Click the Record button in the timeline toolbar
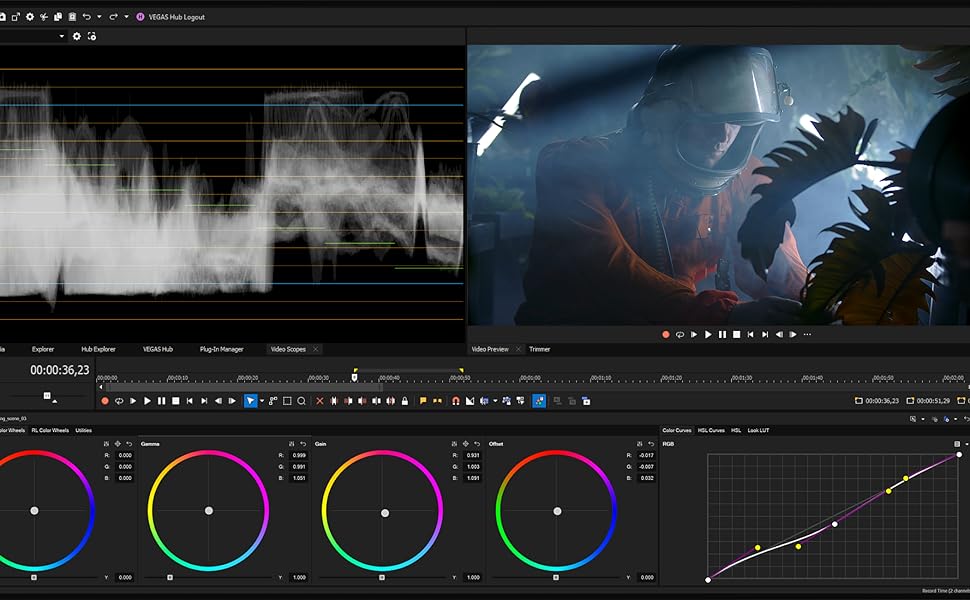Image resolution: width=970 pixels, height=600 pixels. 105,401
